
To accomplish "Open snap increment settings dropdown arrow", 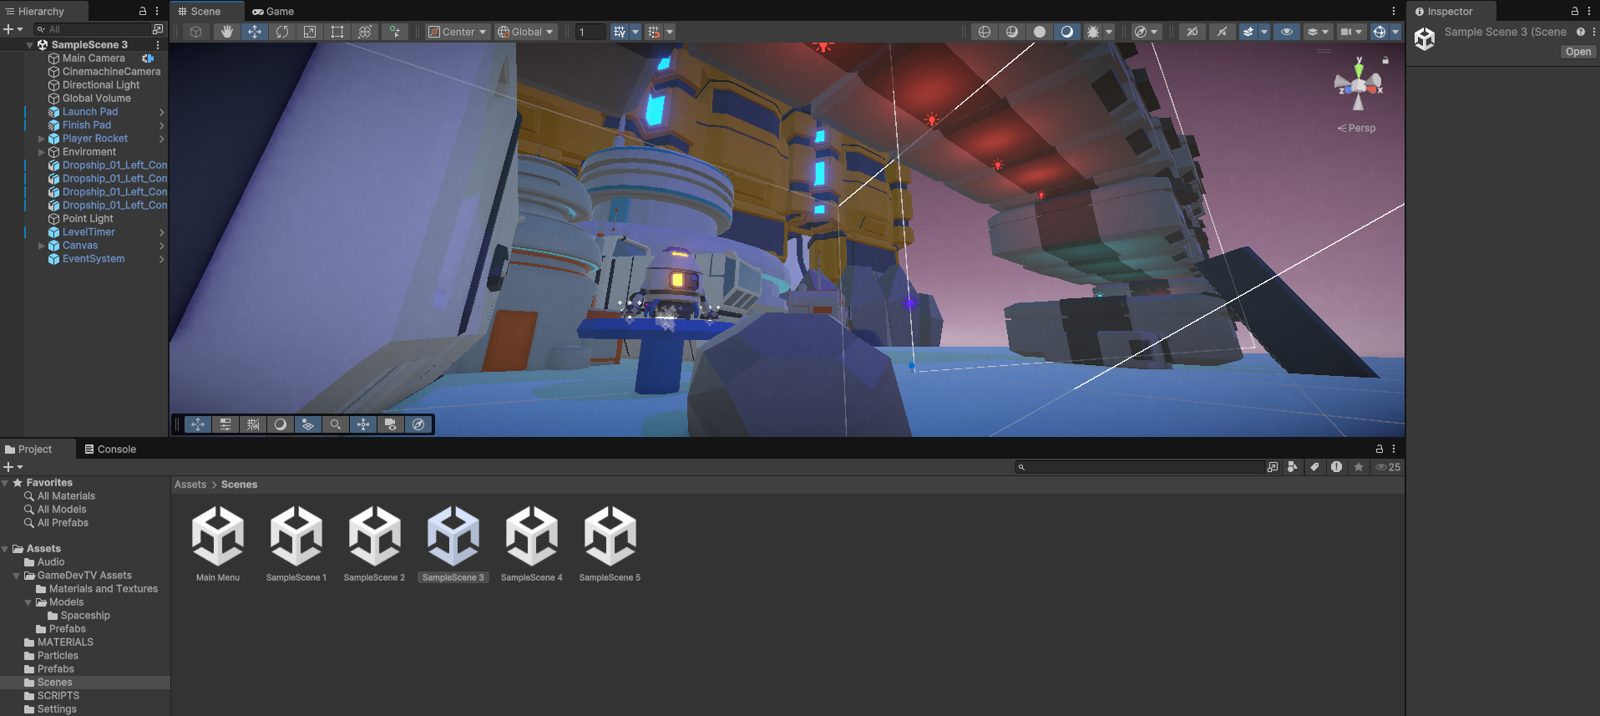I will pos(670,32).
